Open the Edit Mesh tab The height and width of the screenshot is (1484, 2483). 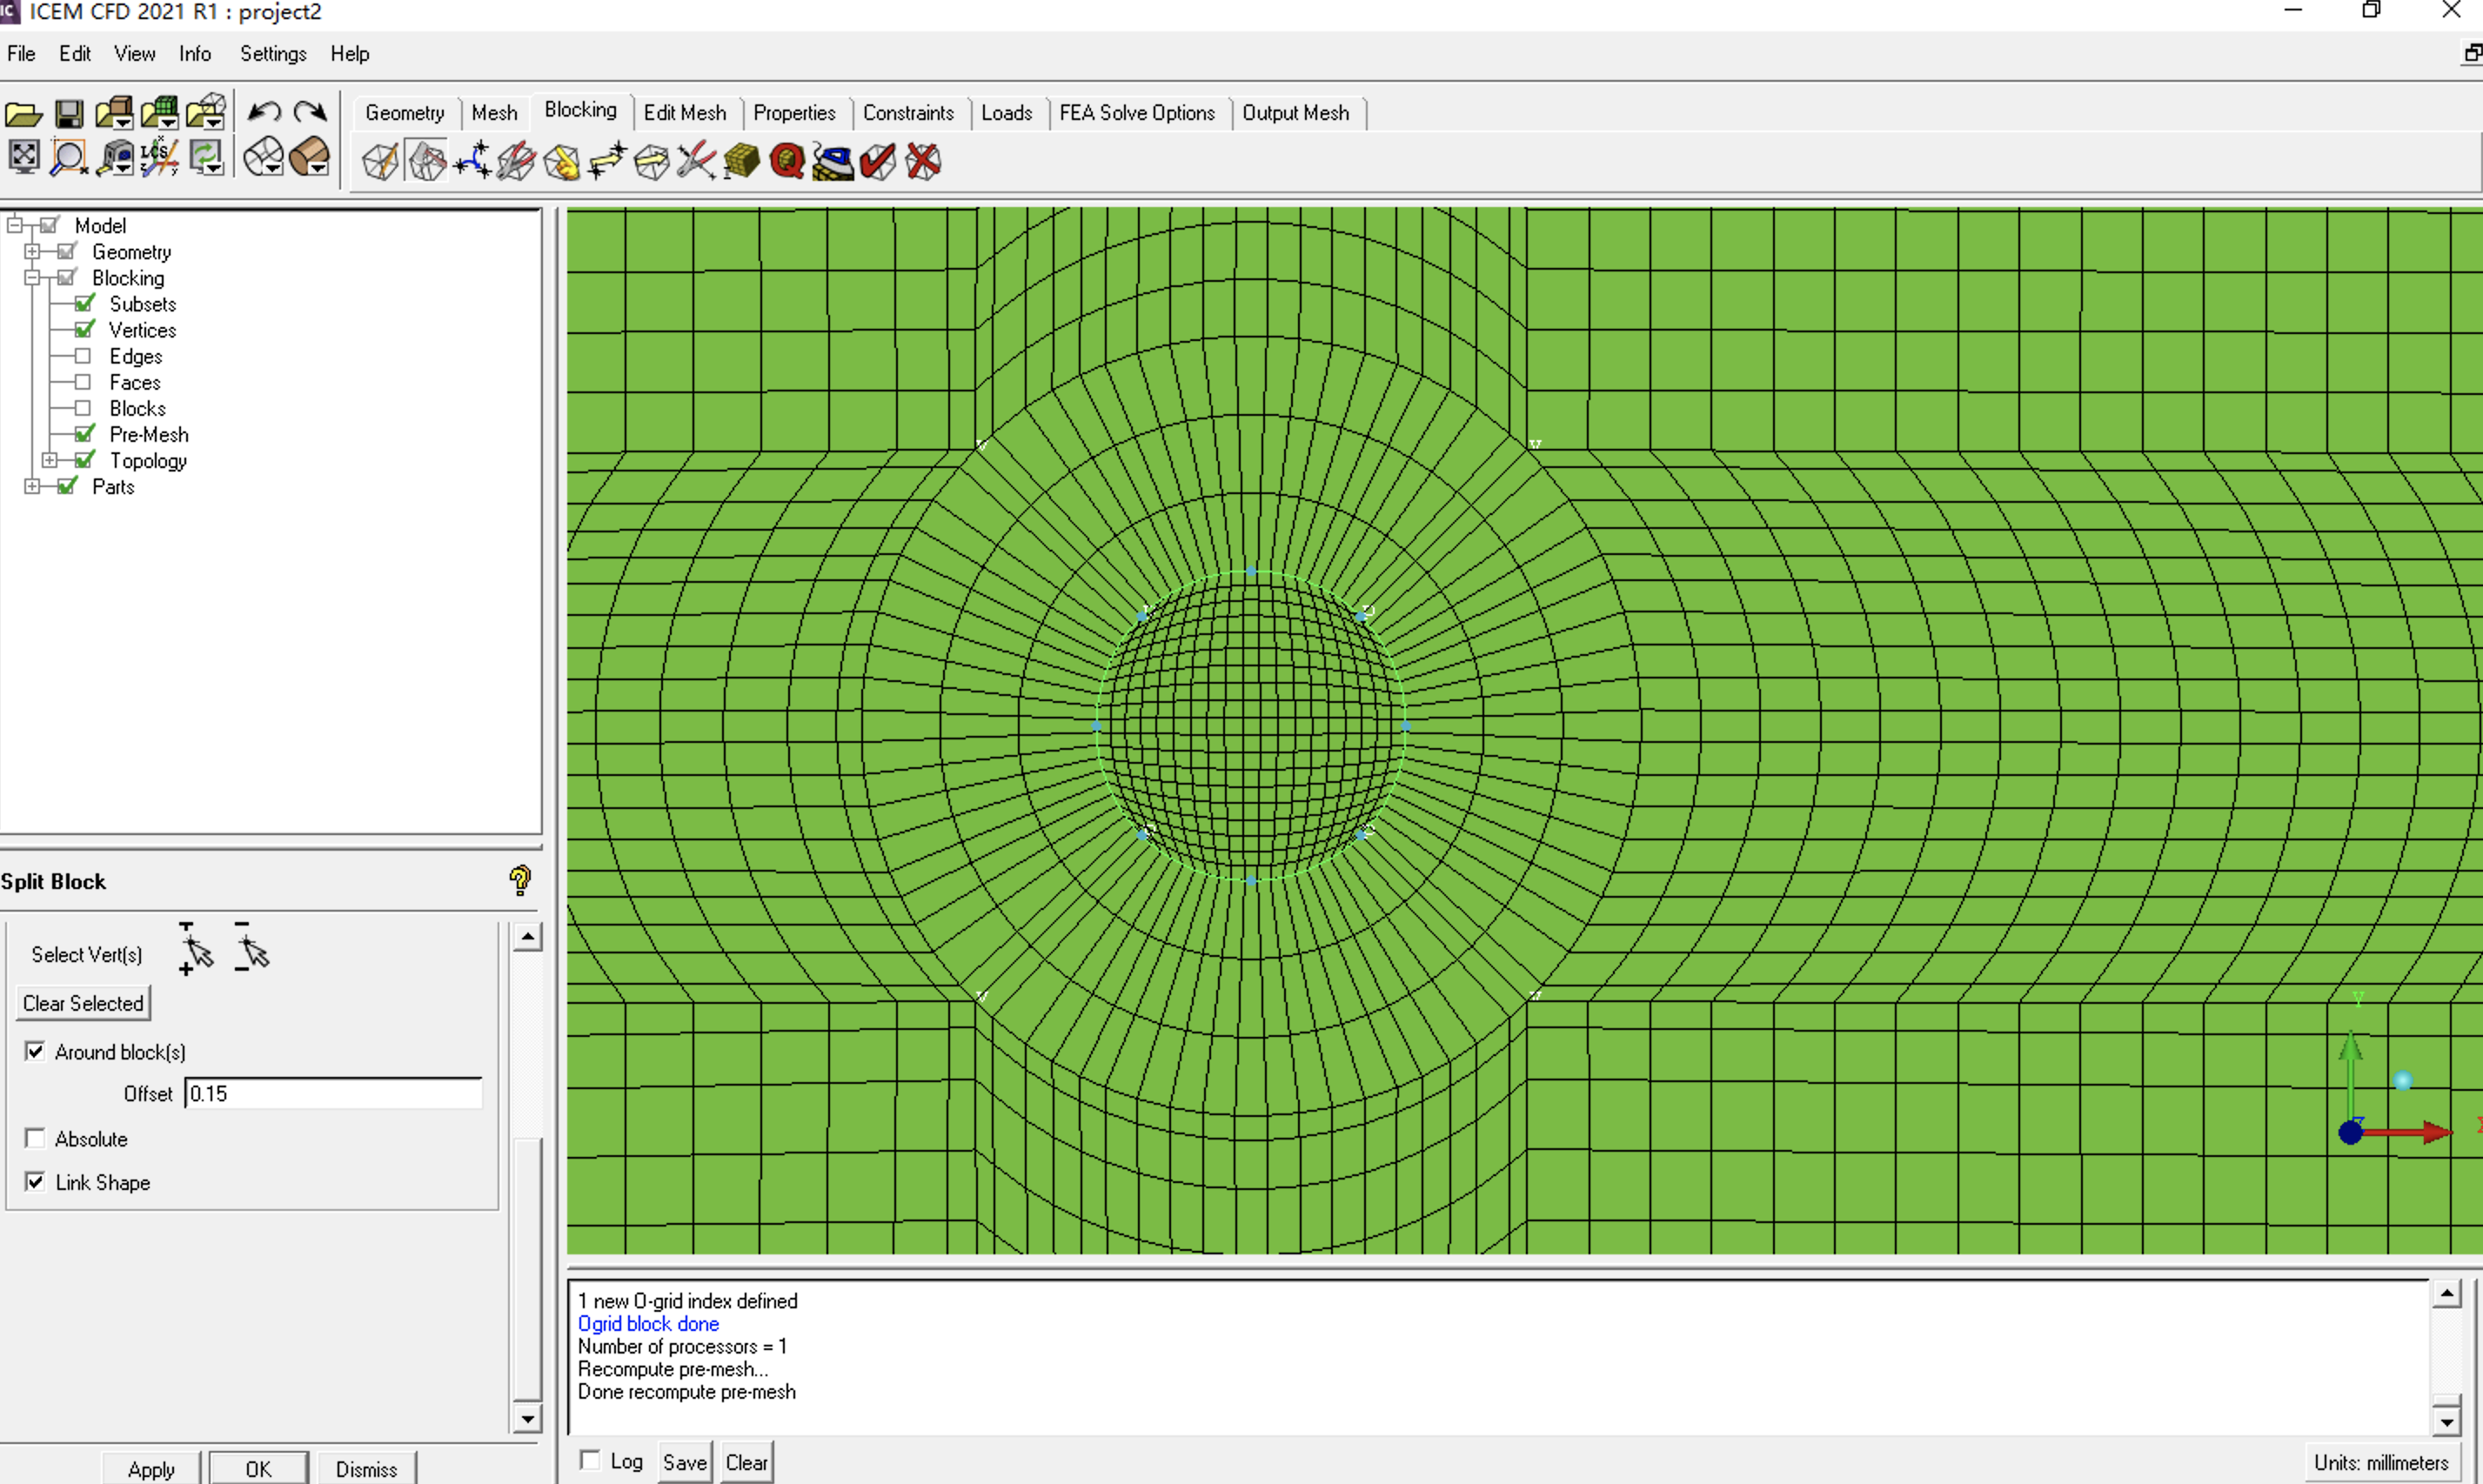pyautogui.click(x=686, y=111)
